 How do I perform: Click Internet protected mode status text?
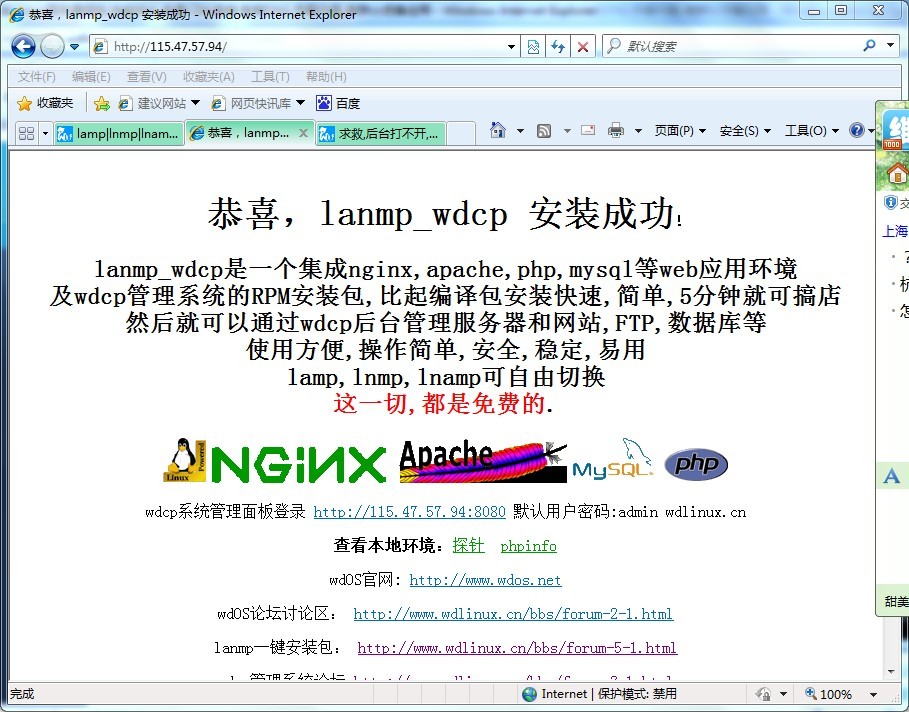pyautogui.click(x=609, y=694)
